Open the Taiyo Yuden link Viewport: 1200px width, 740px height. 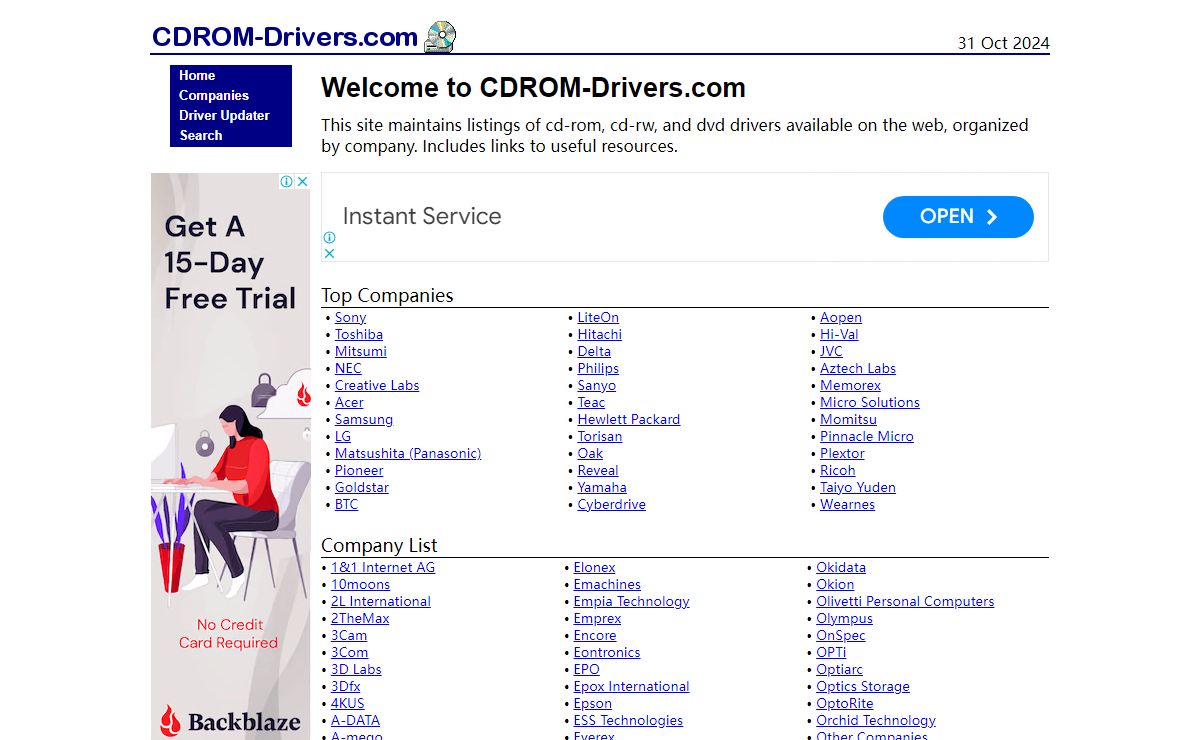858,487
